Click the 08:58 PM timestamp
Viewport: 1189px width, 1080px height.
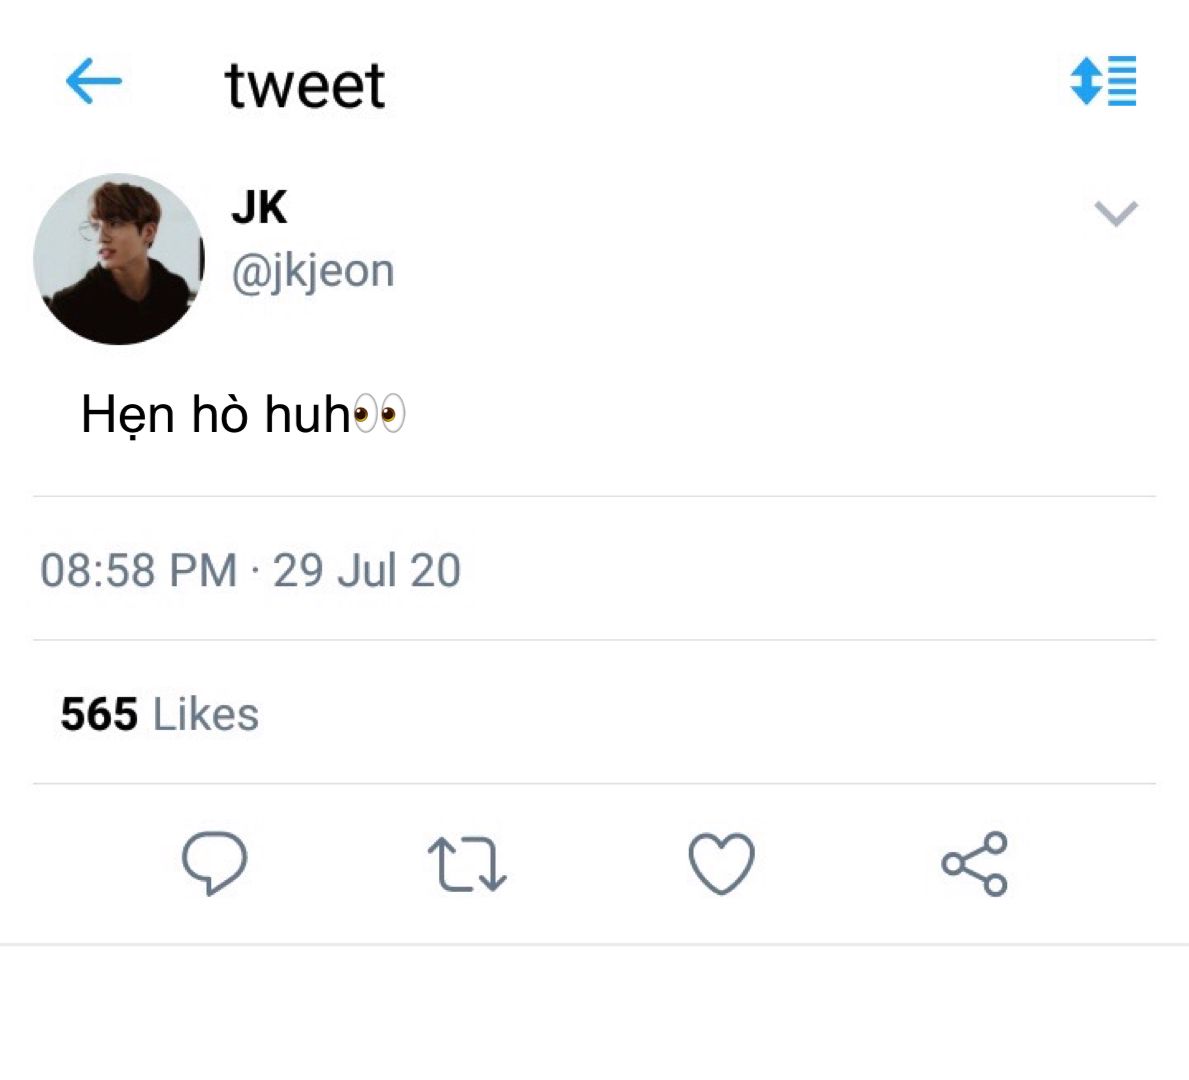tap(139, 570)
